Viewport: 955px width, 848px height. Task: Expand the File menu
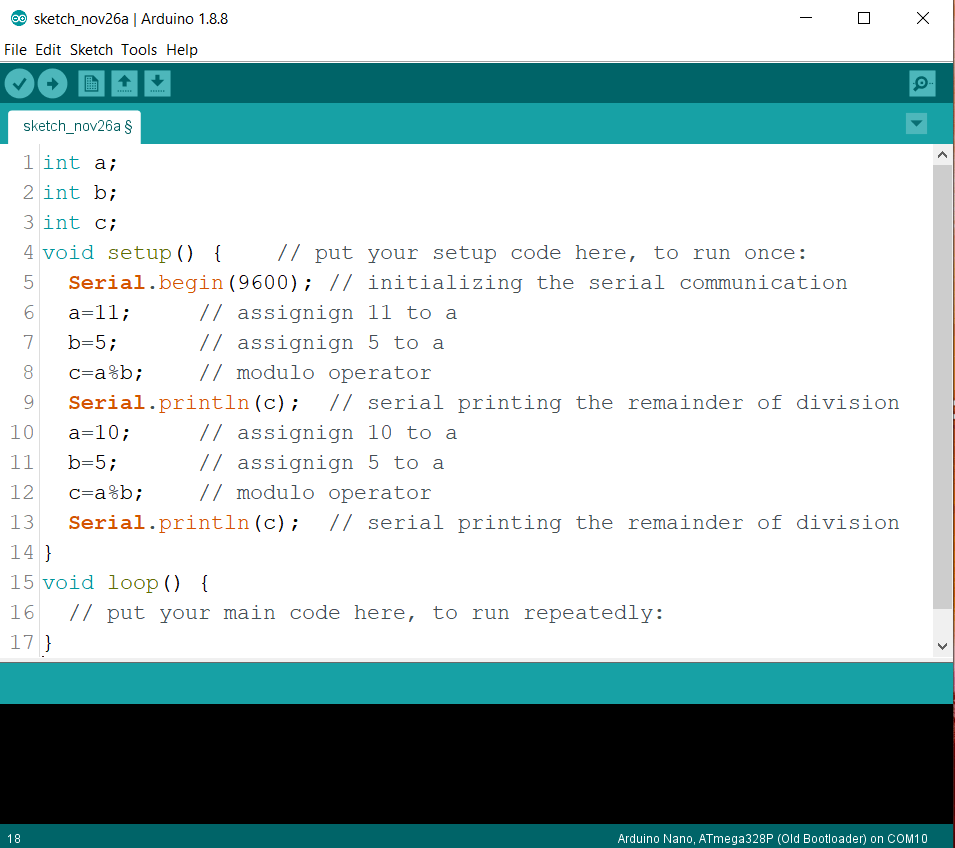tap(15, 49)
